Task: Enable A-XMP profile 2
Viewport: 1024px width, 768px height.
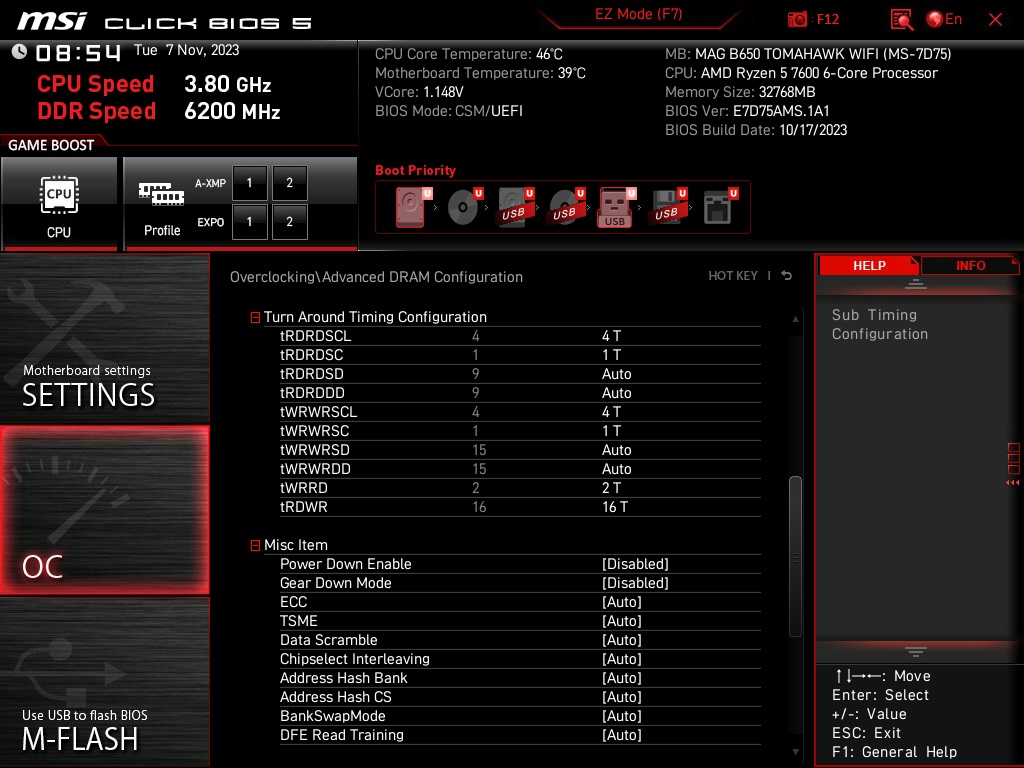Action: (x=289, y=183)
